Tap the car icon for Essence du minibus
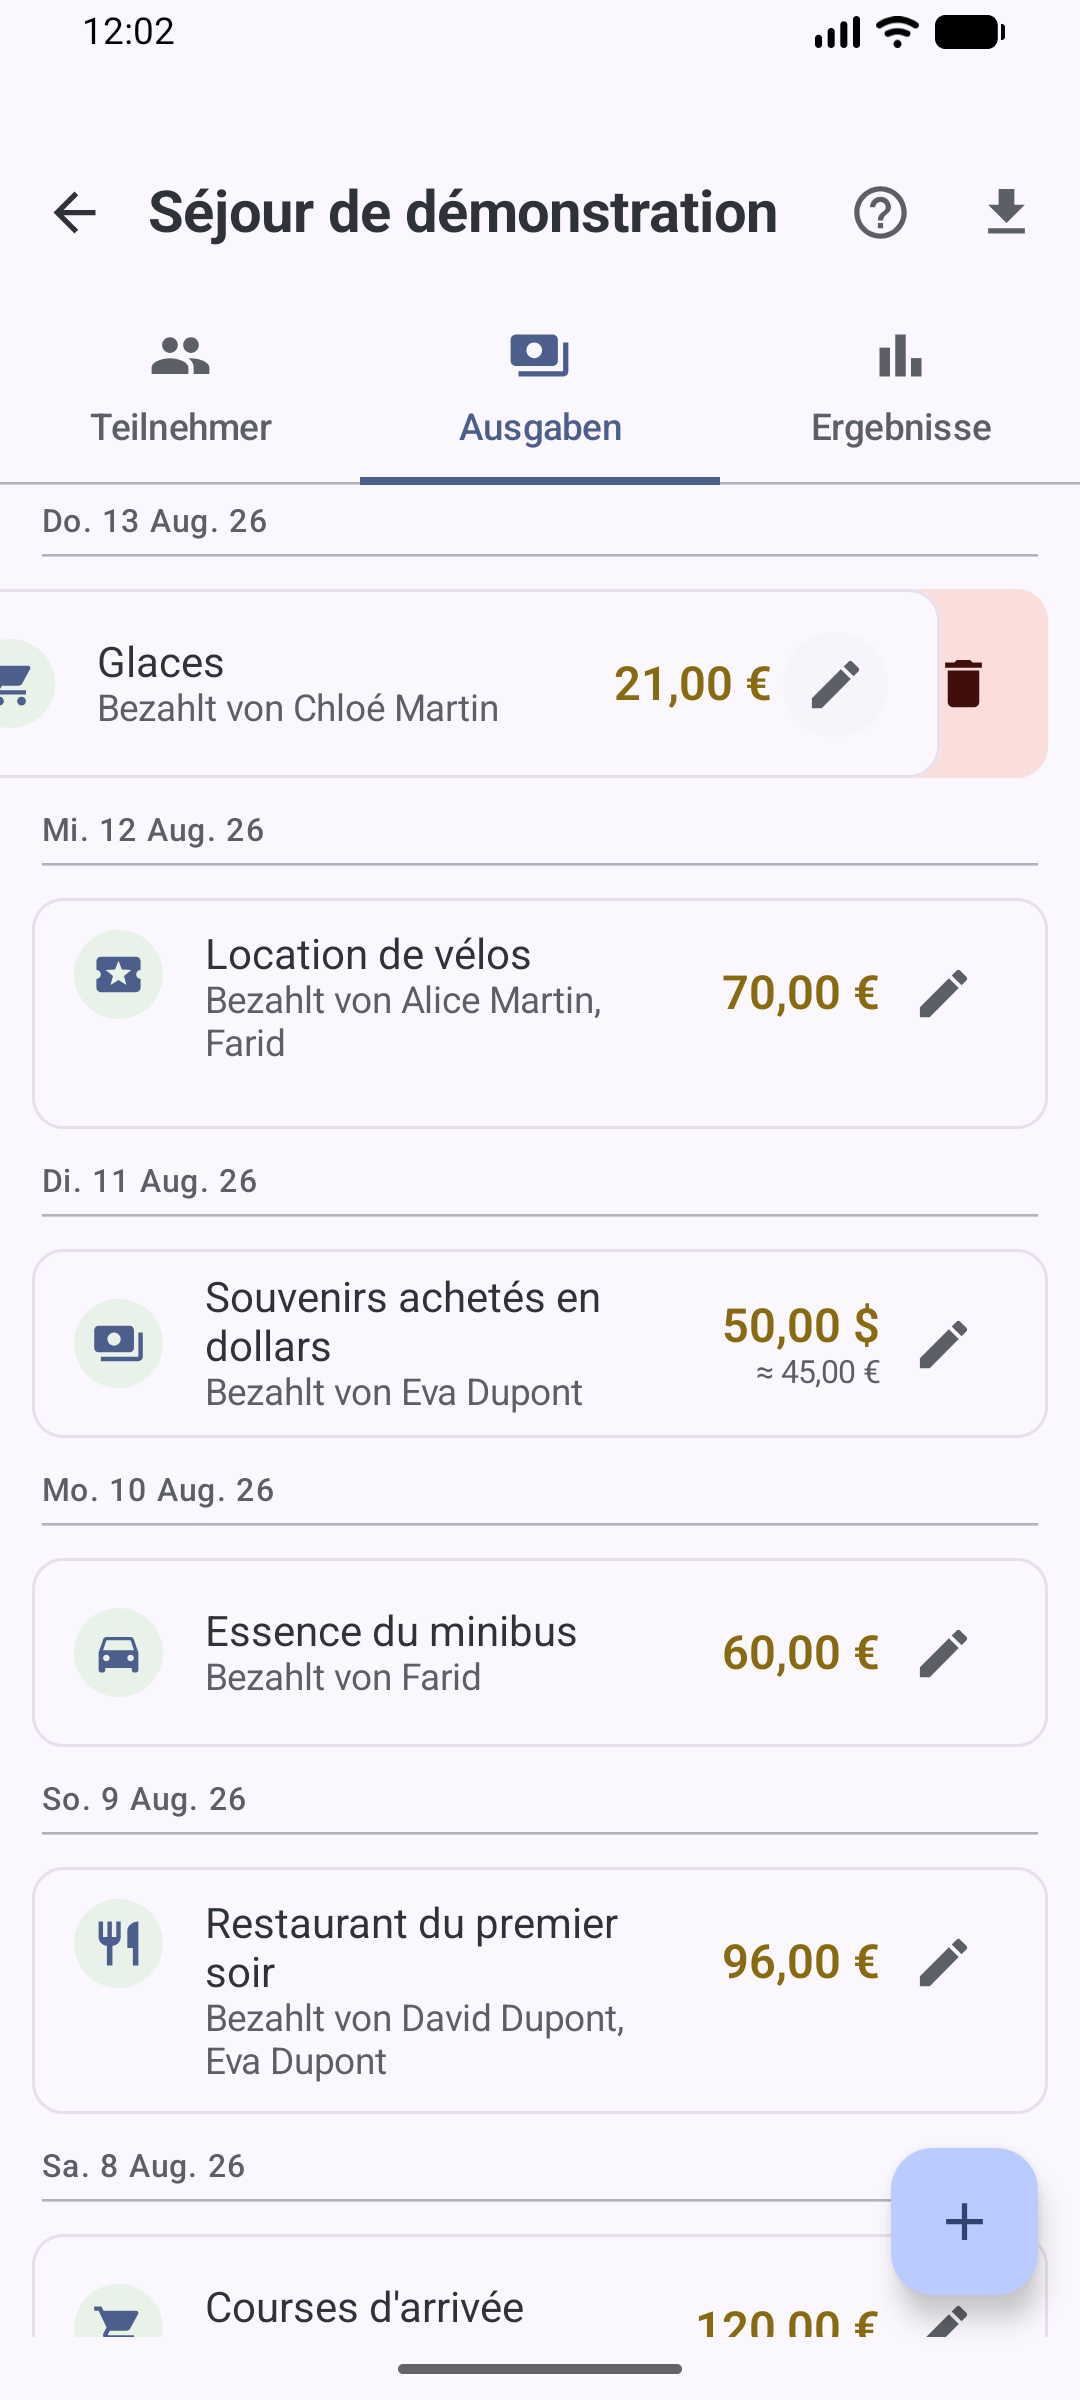This screenshot has height=2400, width=1080. click(x=118, y=1653)
